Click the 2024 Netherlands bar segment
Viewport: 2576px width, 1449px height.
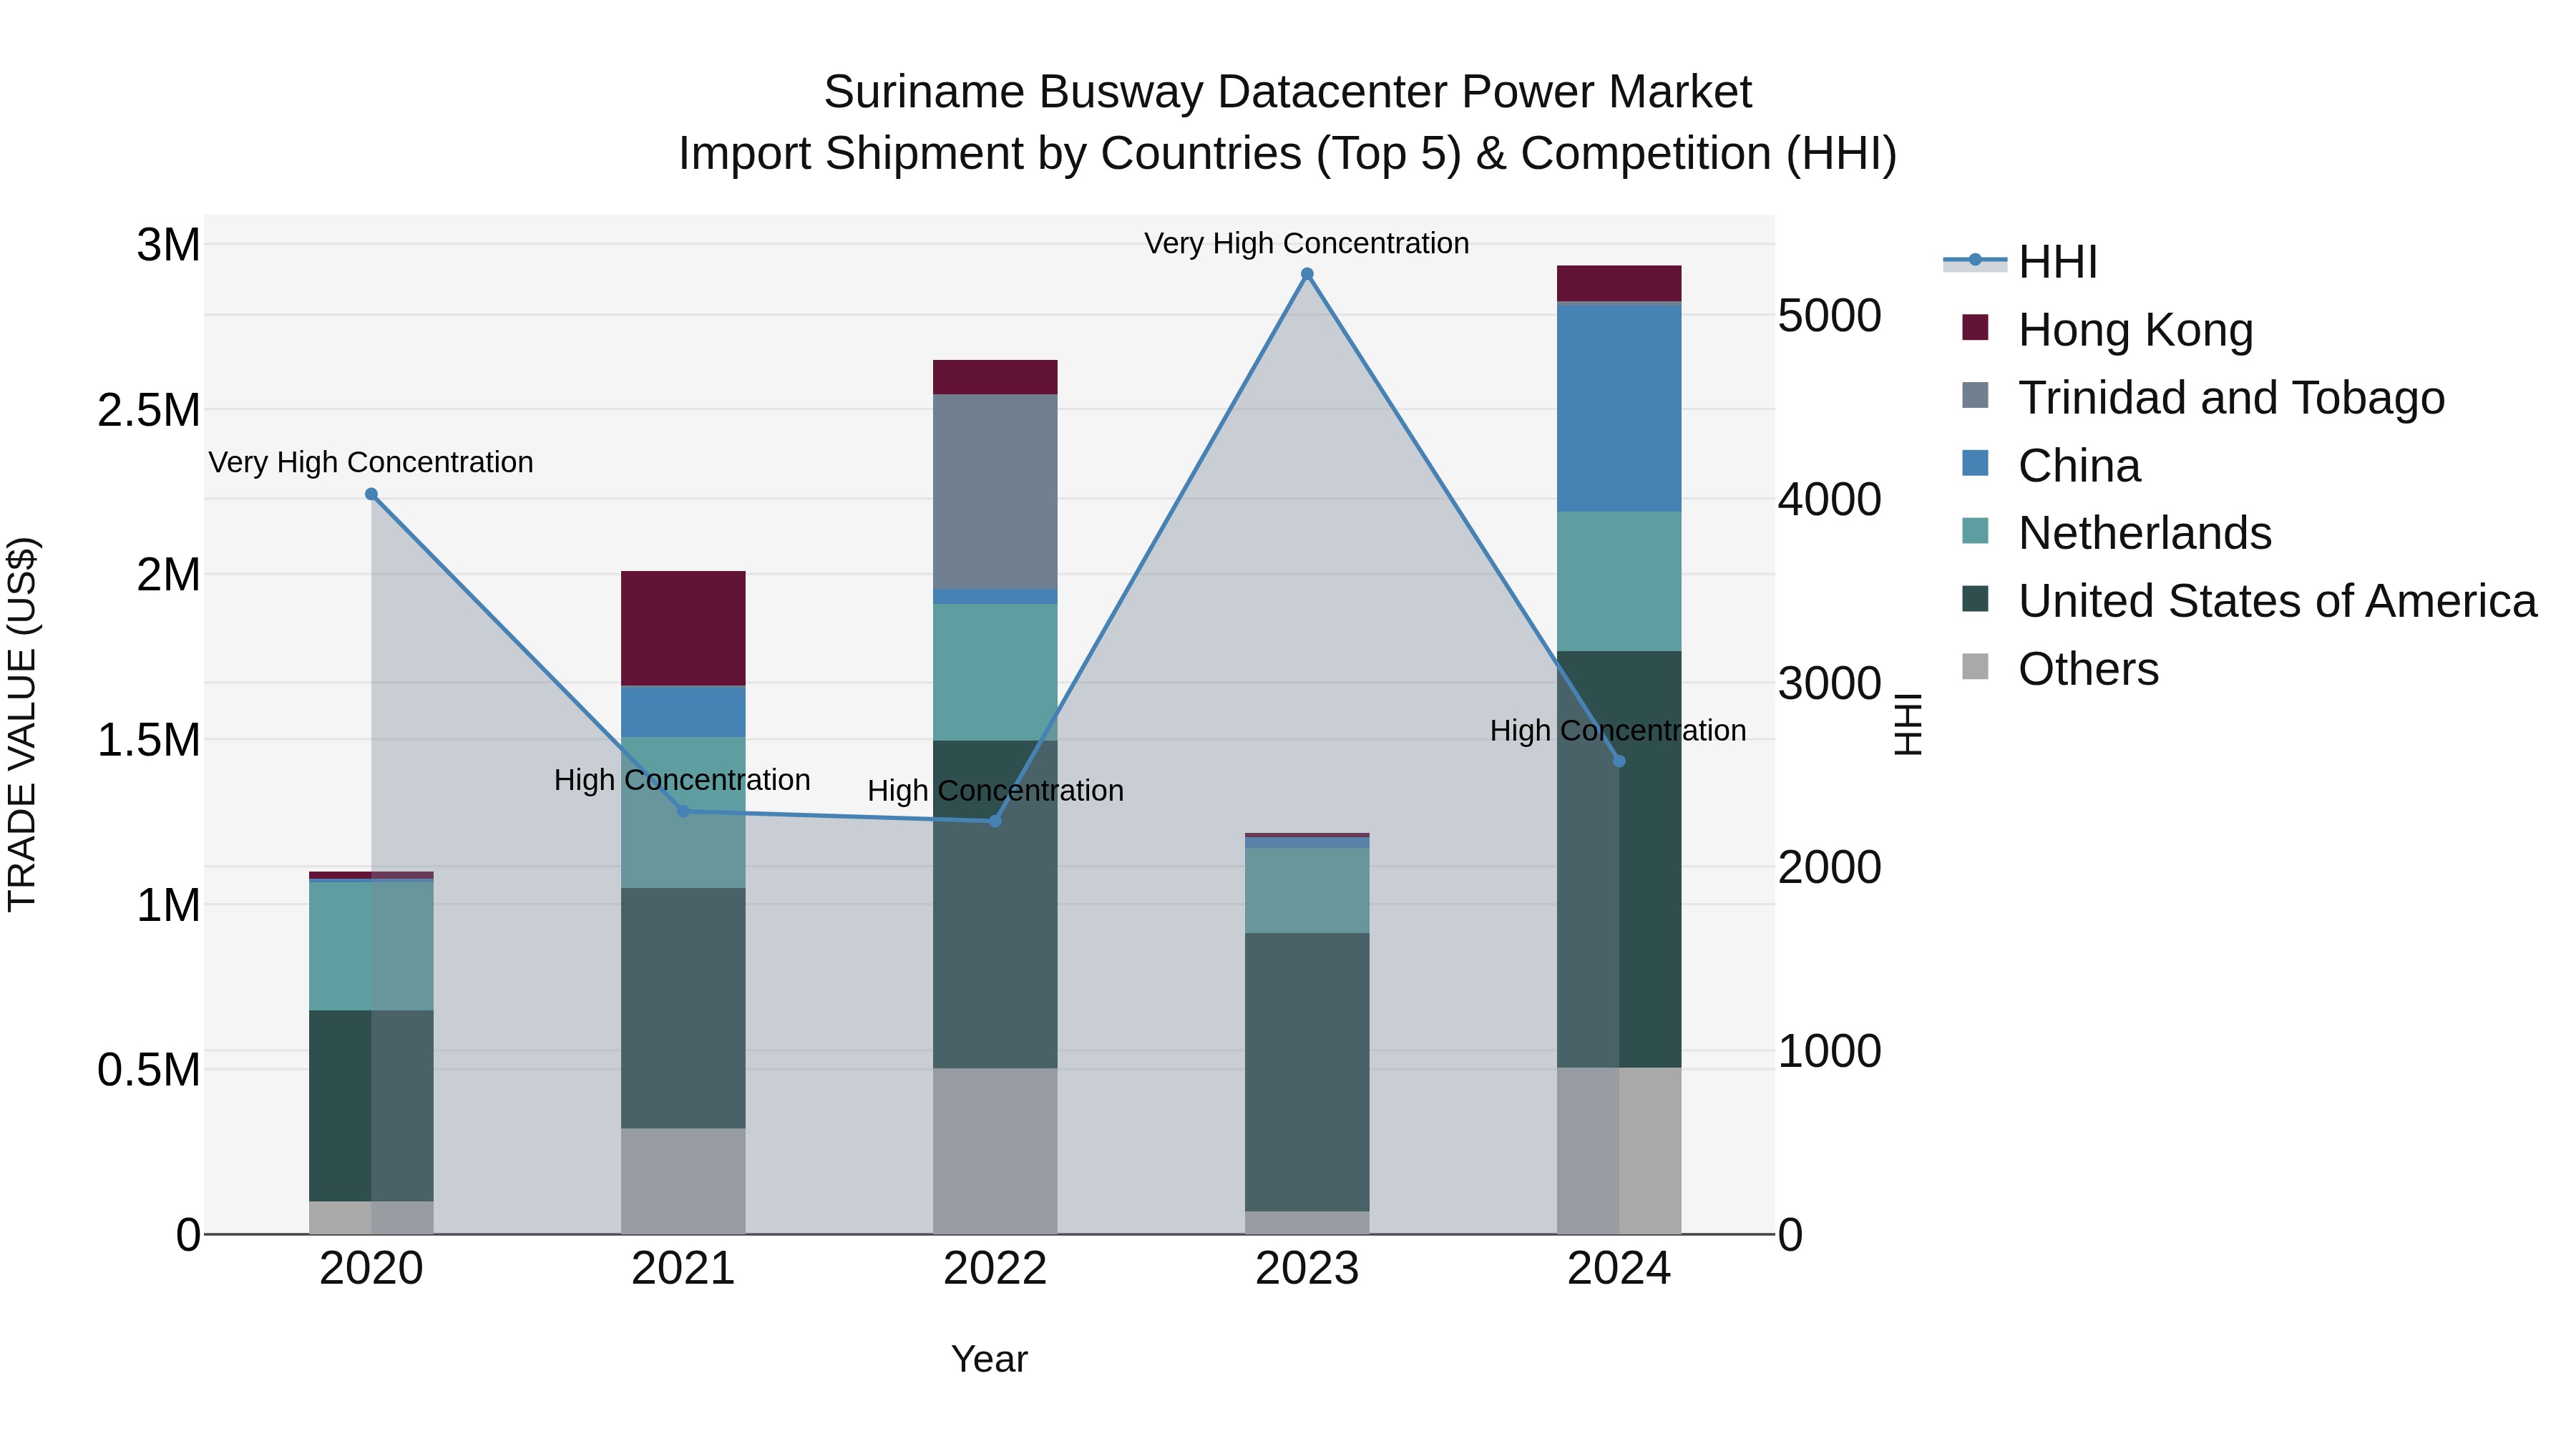point(1619,581)
